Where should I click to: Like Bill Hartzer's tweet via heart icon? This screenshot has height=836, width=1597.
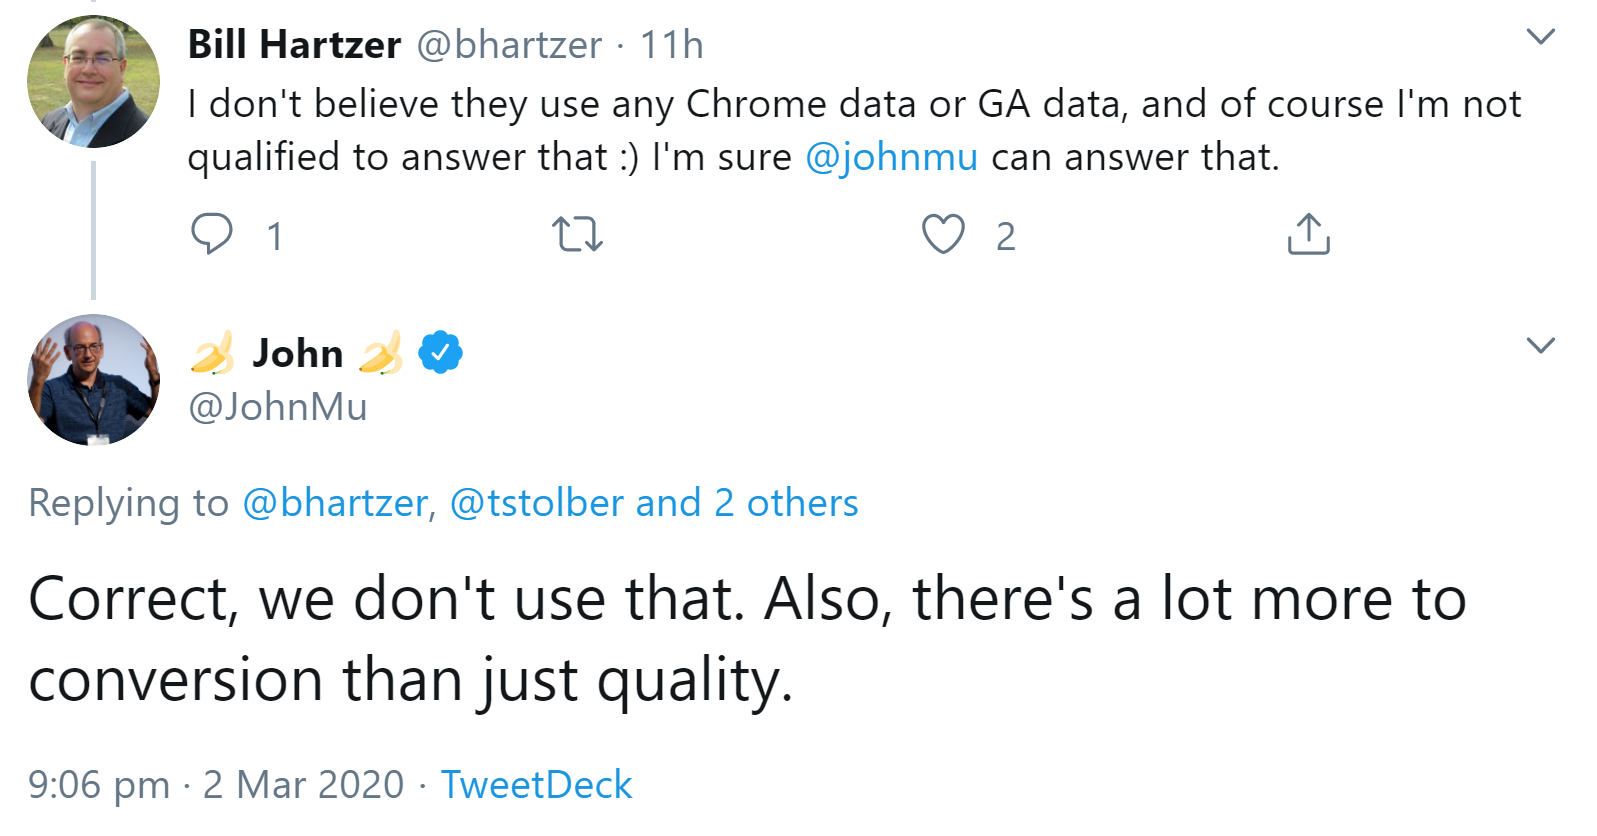[941, 235]
